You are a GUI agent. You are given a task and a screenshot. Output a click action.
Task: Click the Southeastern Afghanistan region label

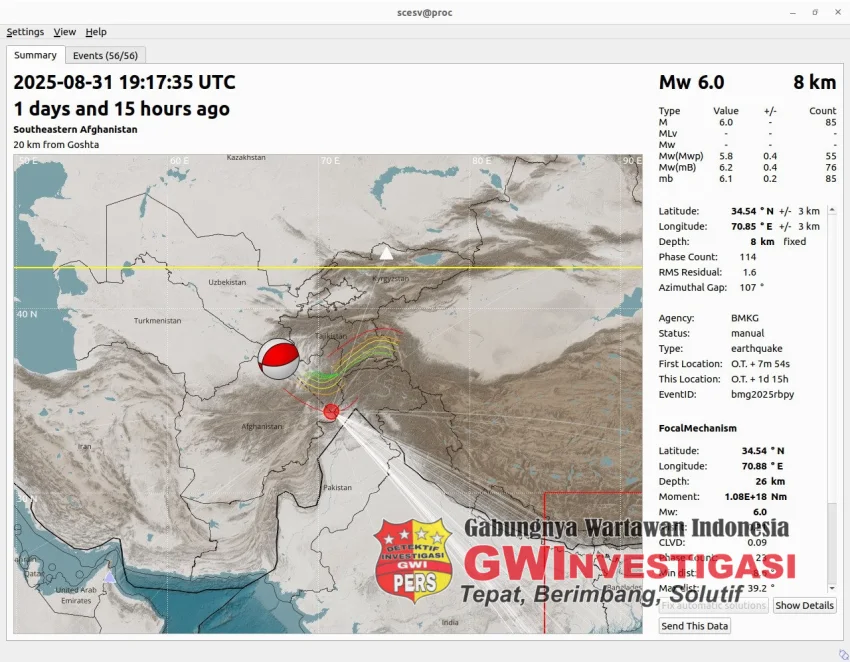(75, 130)
